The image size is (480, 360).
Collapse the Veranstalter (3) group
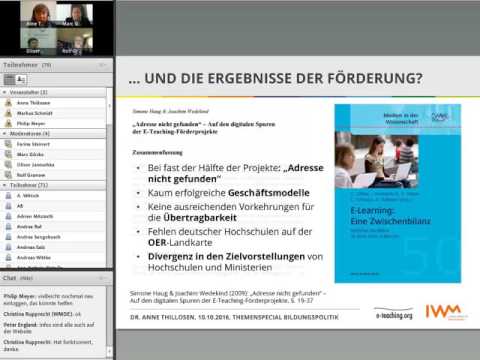[4, 92]
